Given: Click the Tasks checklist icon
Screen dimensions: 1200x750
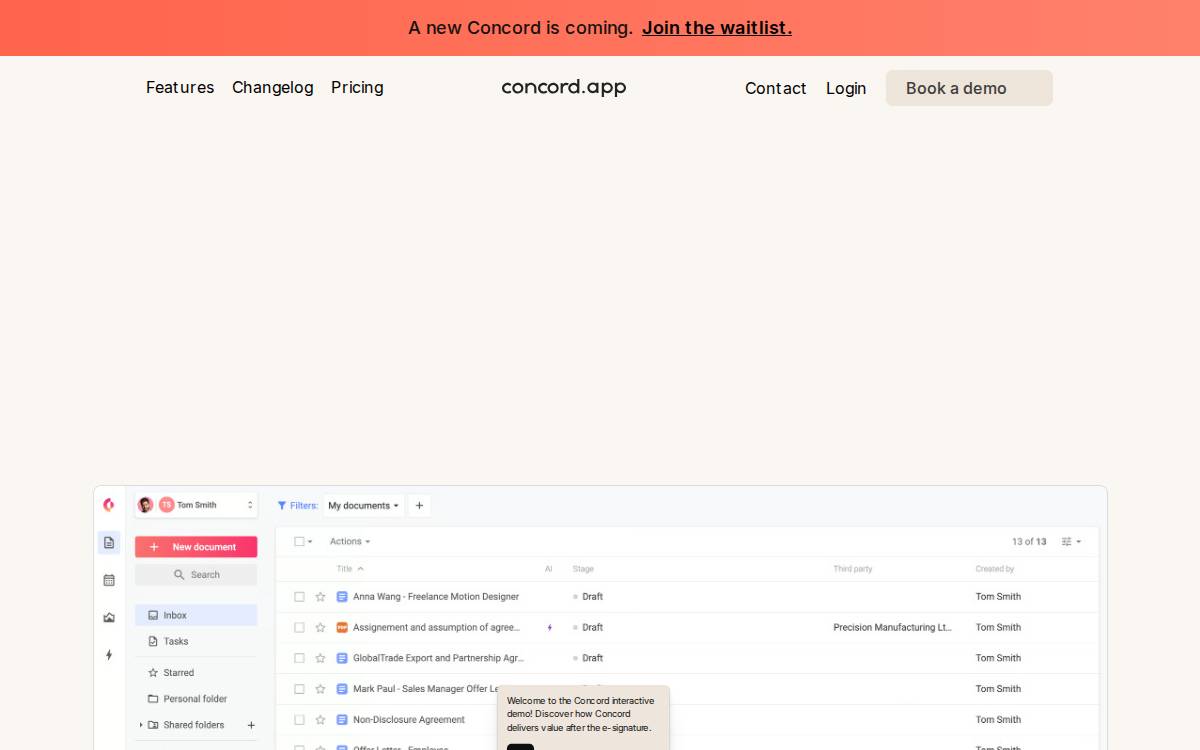Looking at the screenshot, I should point(153,642).
